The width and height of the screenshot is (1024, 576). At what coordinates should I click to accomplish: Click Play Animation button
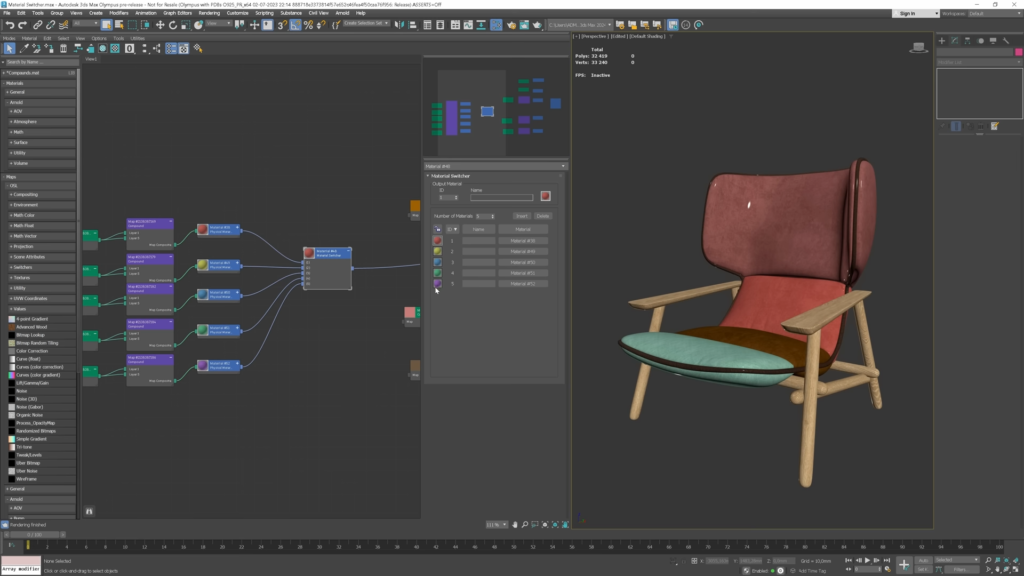coord(867,560)
